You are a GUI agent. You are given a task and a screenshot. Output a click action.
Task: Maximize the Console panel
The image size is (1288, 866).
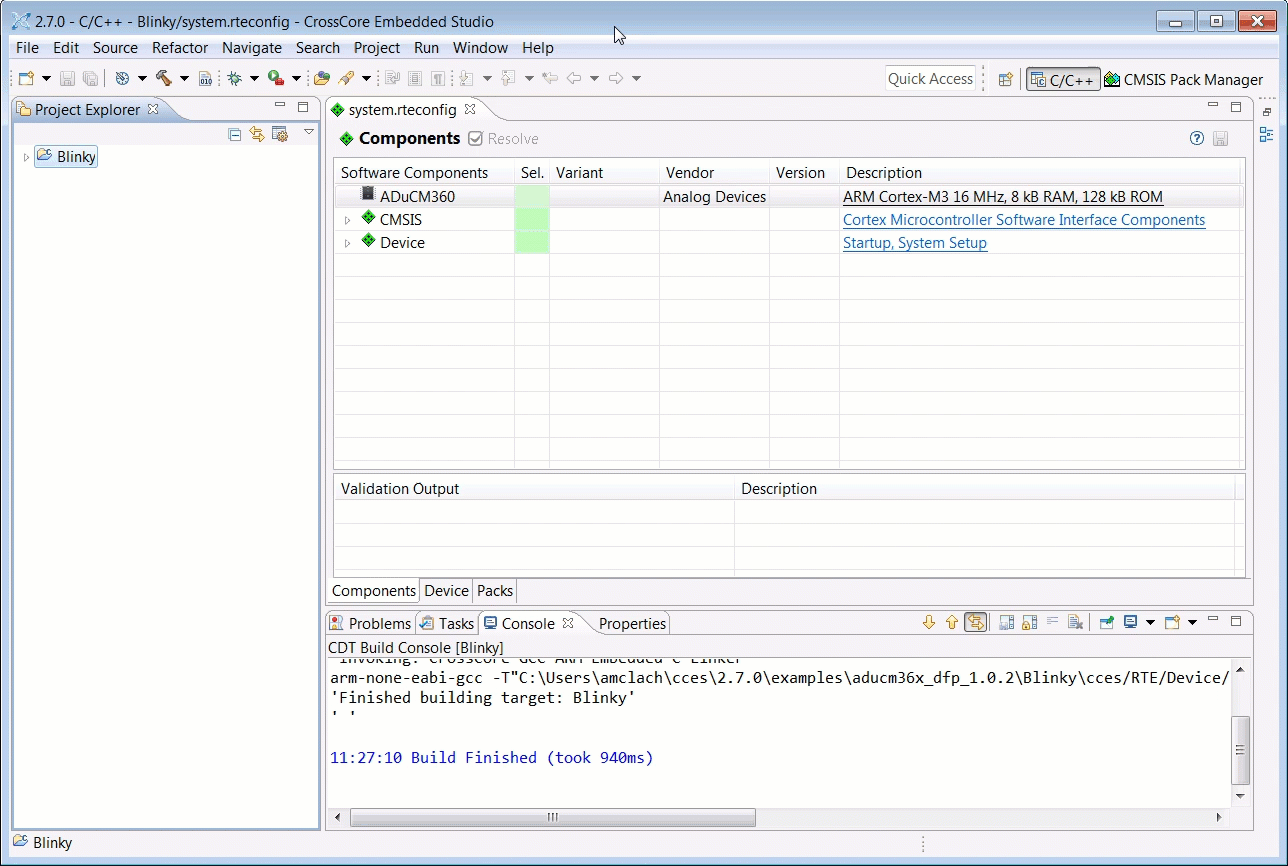pos(1236,621)
